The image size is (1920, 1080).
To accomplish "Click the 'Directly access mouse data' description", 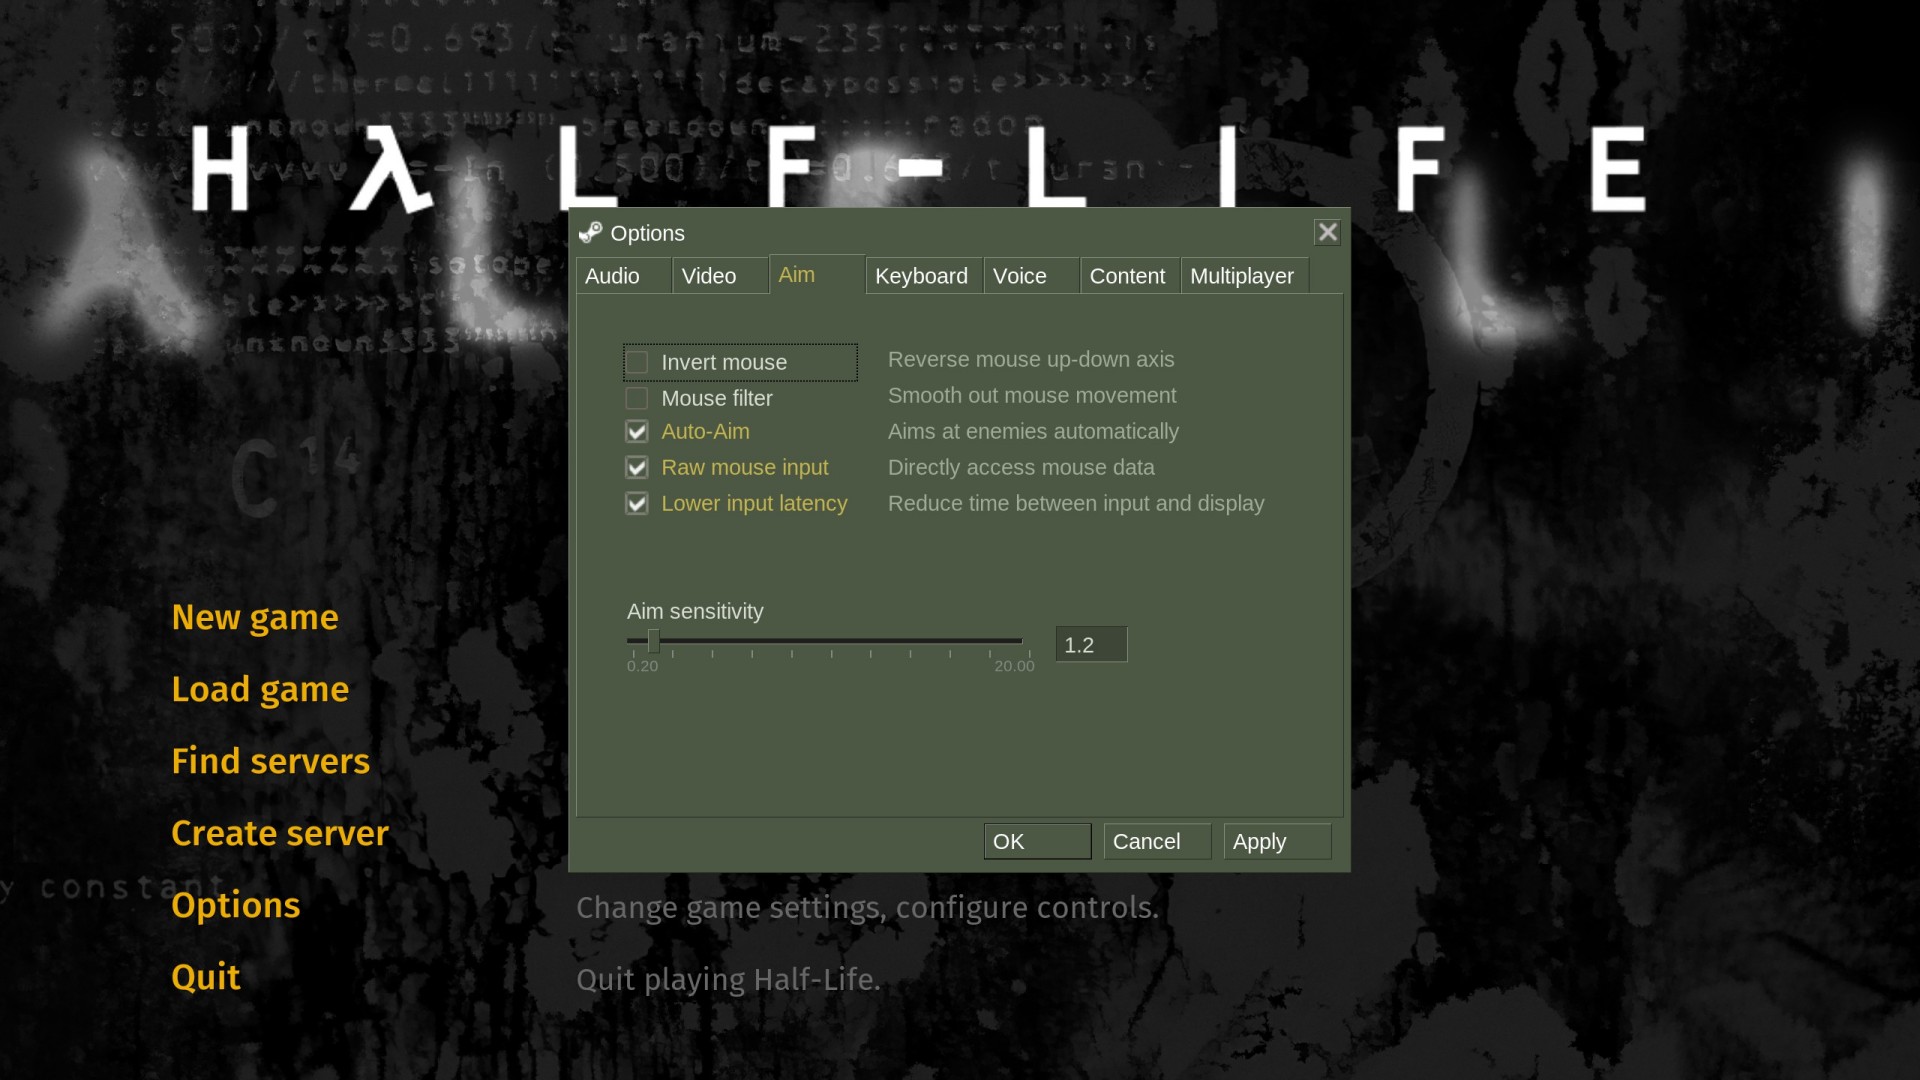I will click(1021, 467).
